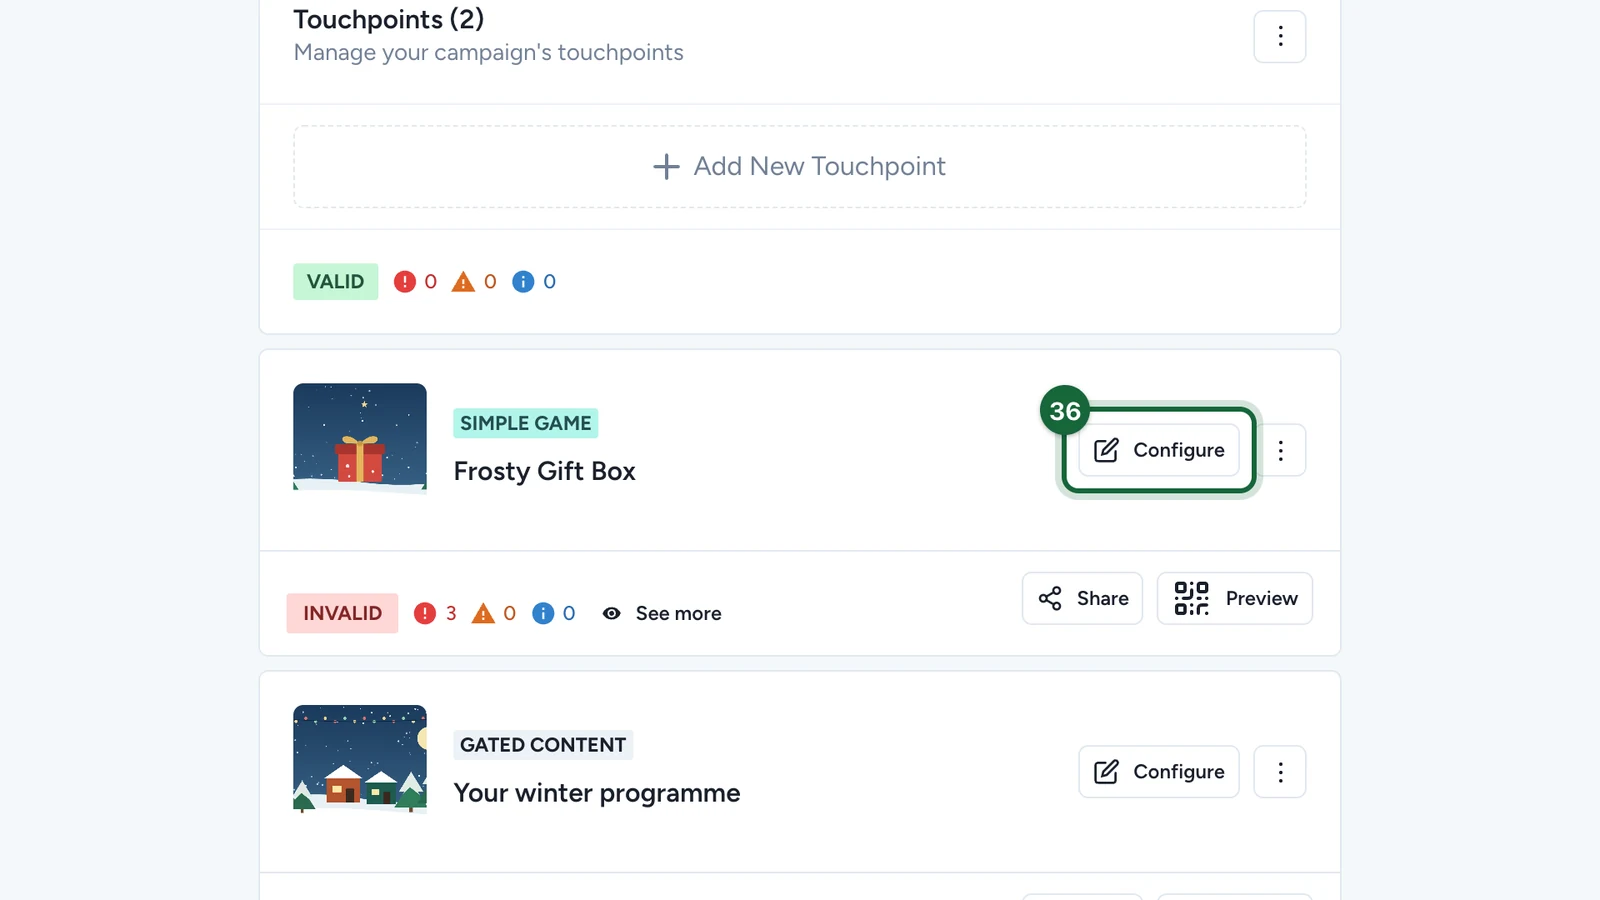This screenshot has width=1600, height=900.
Task: Share the Frosty Gift Box touchpoint
Action: pyautogui.click(x=1082, y=598)
